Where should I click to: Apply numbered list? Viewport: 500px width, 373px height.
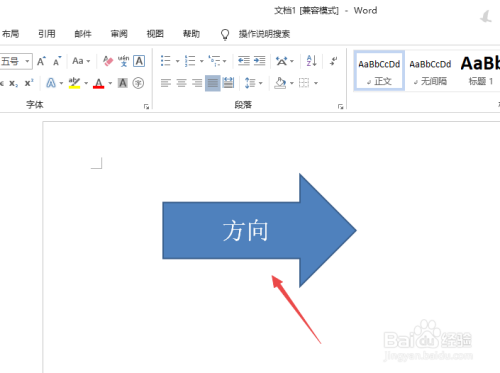(x=190, y=61)
